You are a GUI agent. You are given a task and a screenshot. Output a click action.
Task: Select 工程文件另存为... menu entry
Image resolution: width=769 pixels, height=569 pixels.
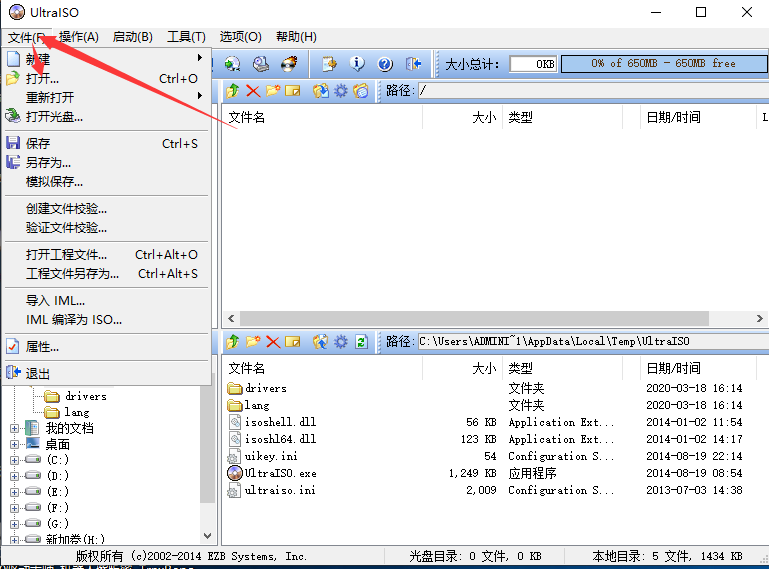click(107, 274)
